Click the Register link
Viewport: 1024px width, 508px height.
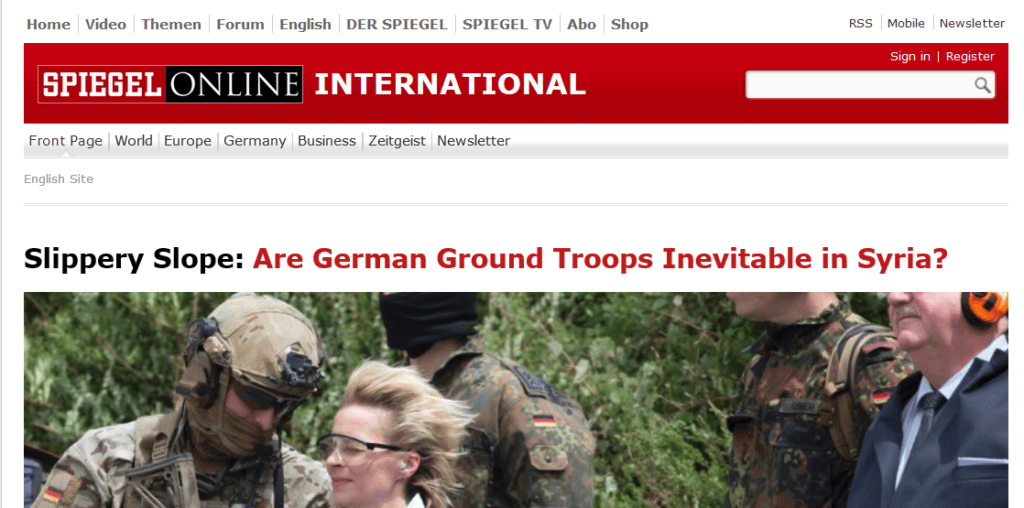pos(970,57)
